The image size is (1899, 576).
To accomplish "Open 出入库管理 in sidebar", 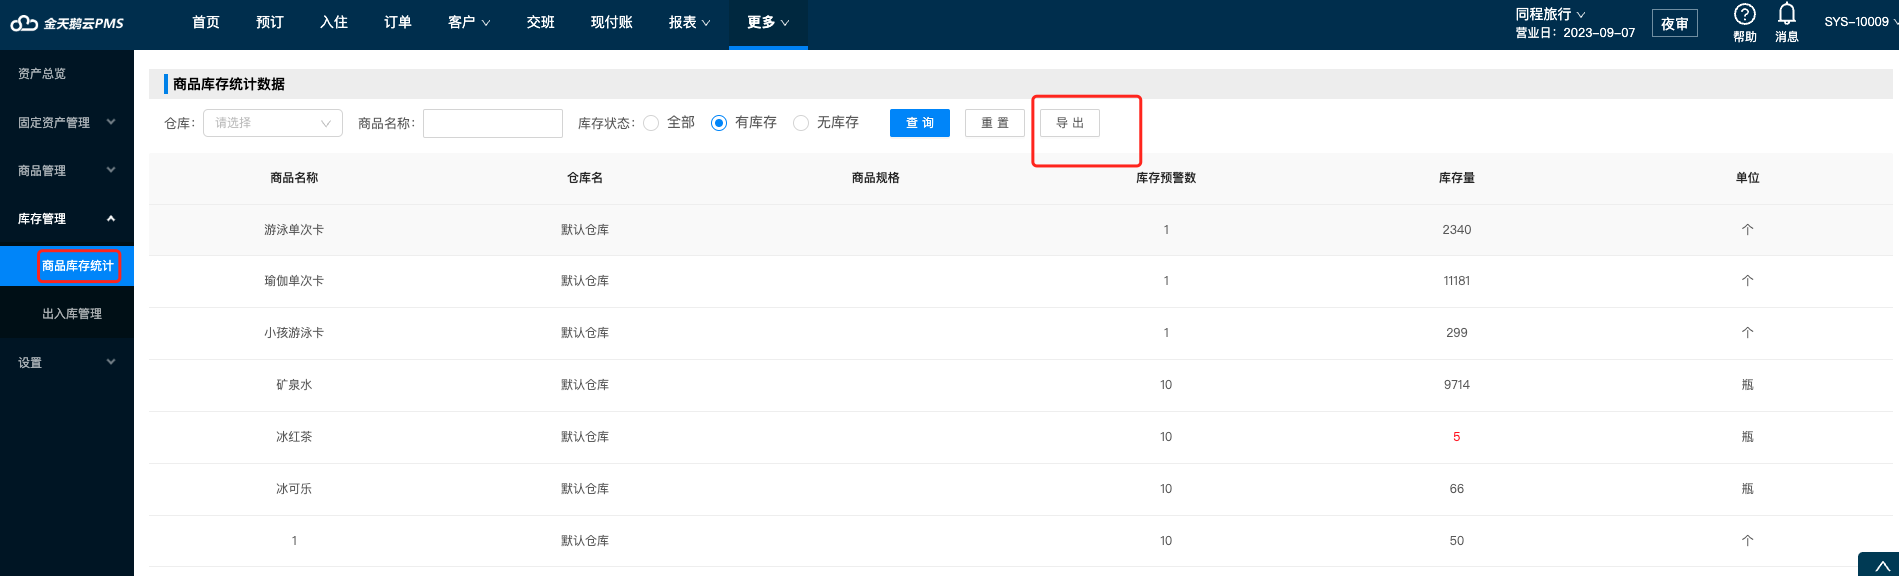I will pyautogui.click(x=72, y=314).
